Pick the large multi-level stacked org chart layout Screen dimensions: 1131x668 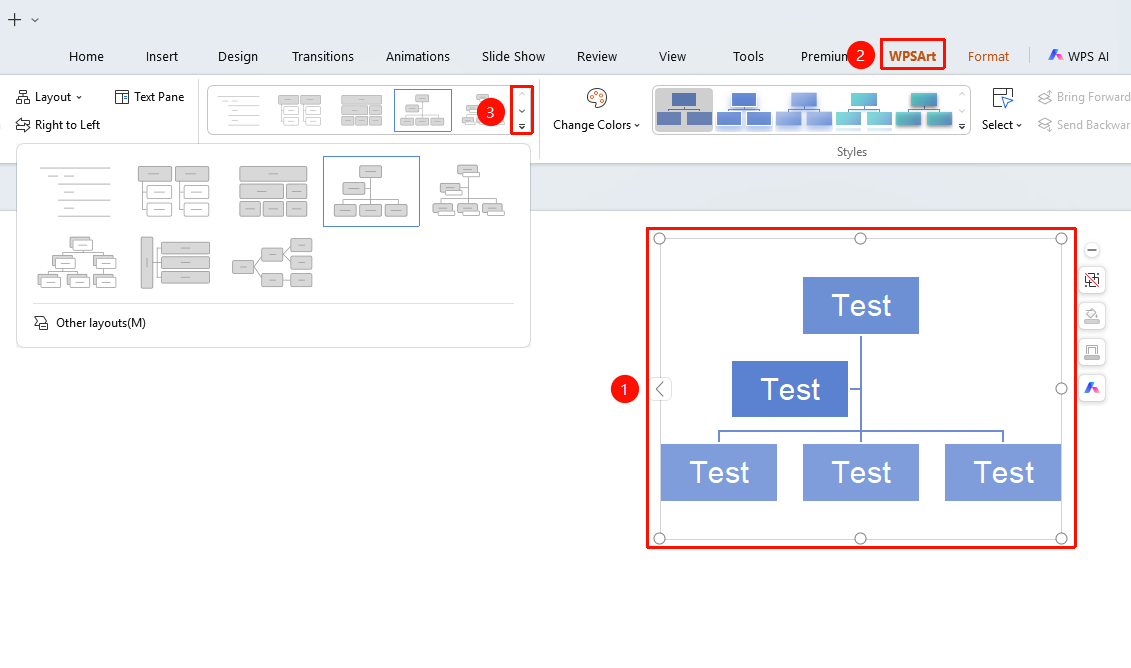pyautogui.click(x=77, y=263)
